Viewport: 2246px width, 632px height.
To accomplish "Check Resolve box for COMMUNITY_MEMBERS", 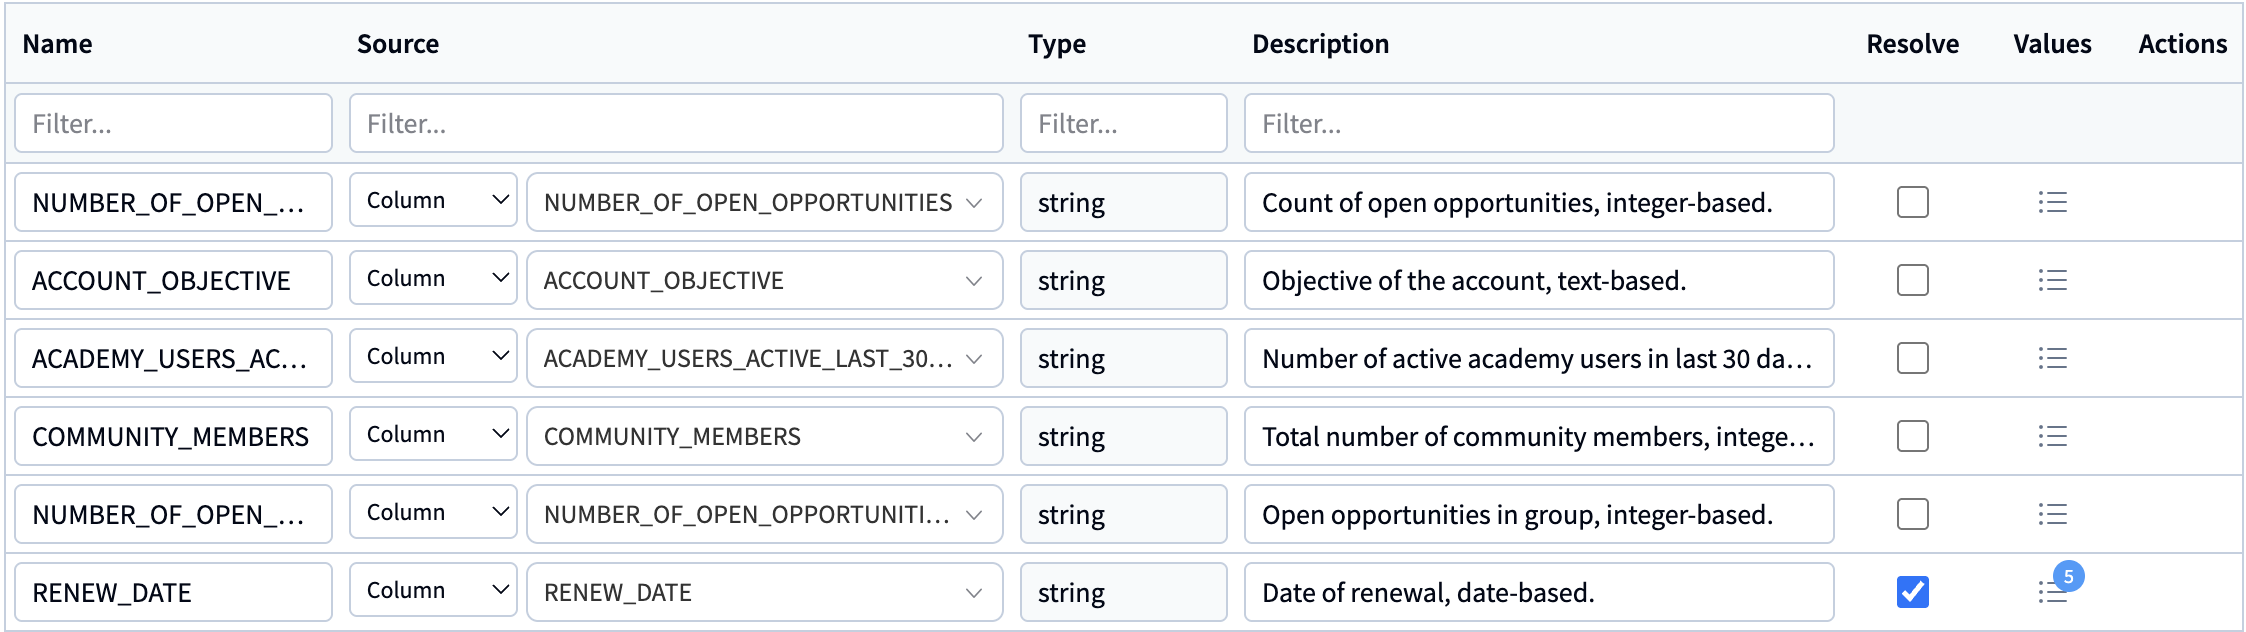I will coord(1912,436).
